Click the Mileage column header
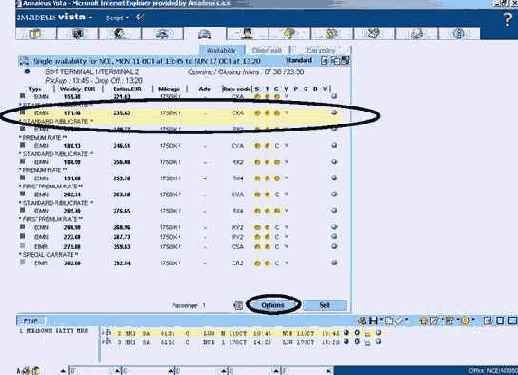The image size is (518, 375). [x=169, y=89]
